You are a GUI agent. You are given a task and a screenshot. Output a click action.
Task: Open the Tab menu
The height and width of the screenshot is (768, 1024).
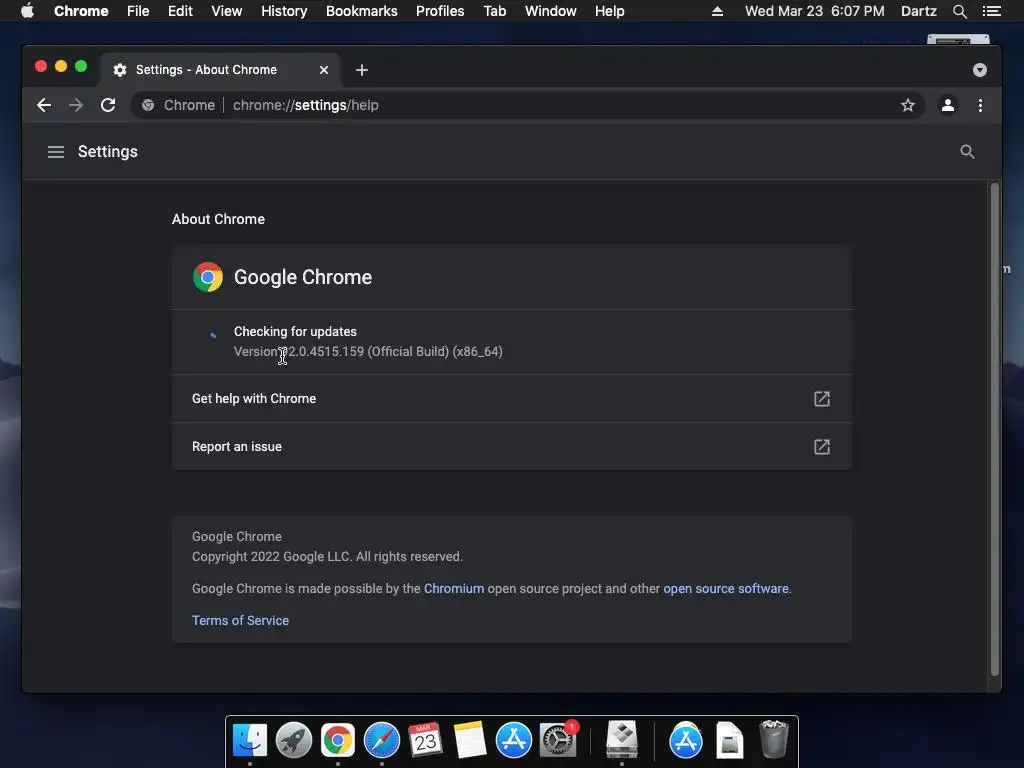pos(494,11)
